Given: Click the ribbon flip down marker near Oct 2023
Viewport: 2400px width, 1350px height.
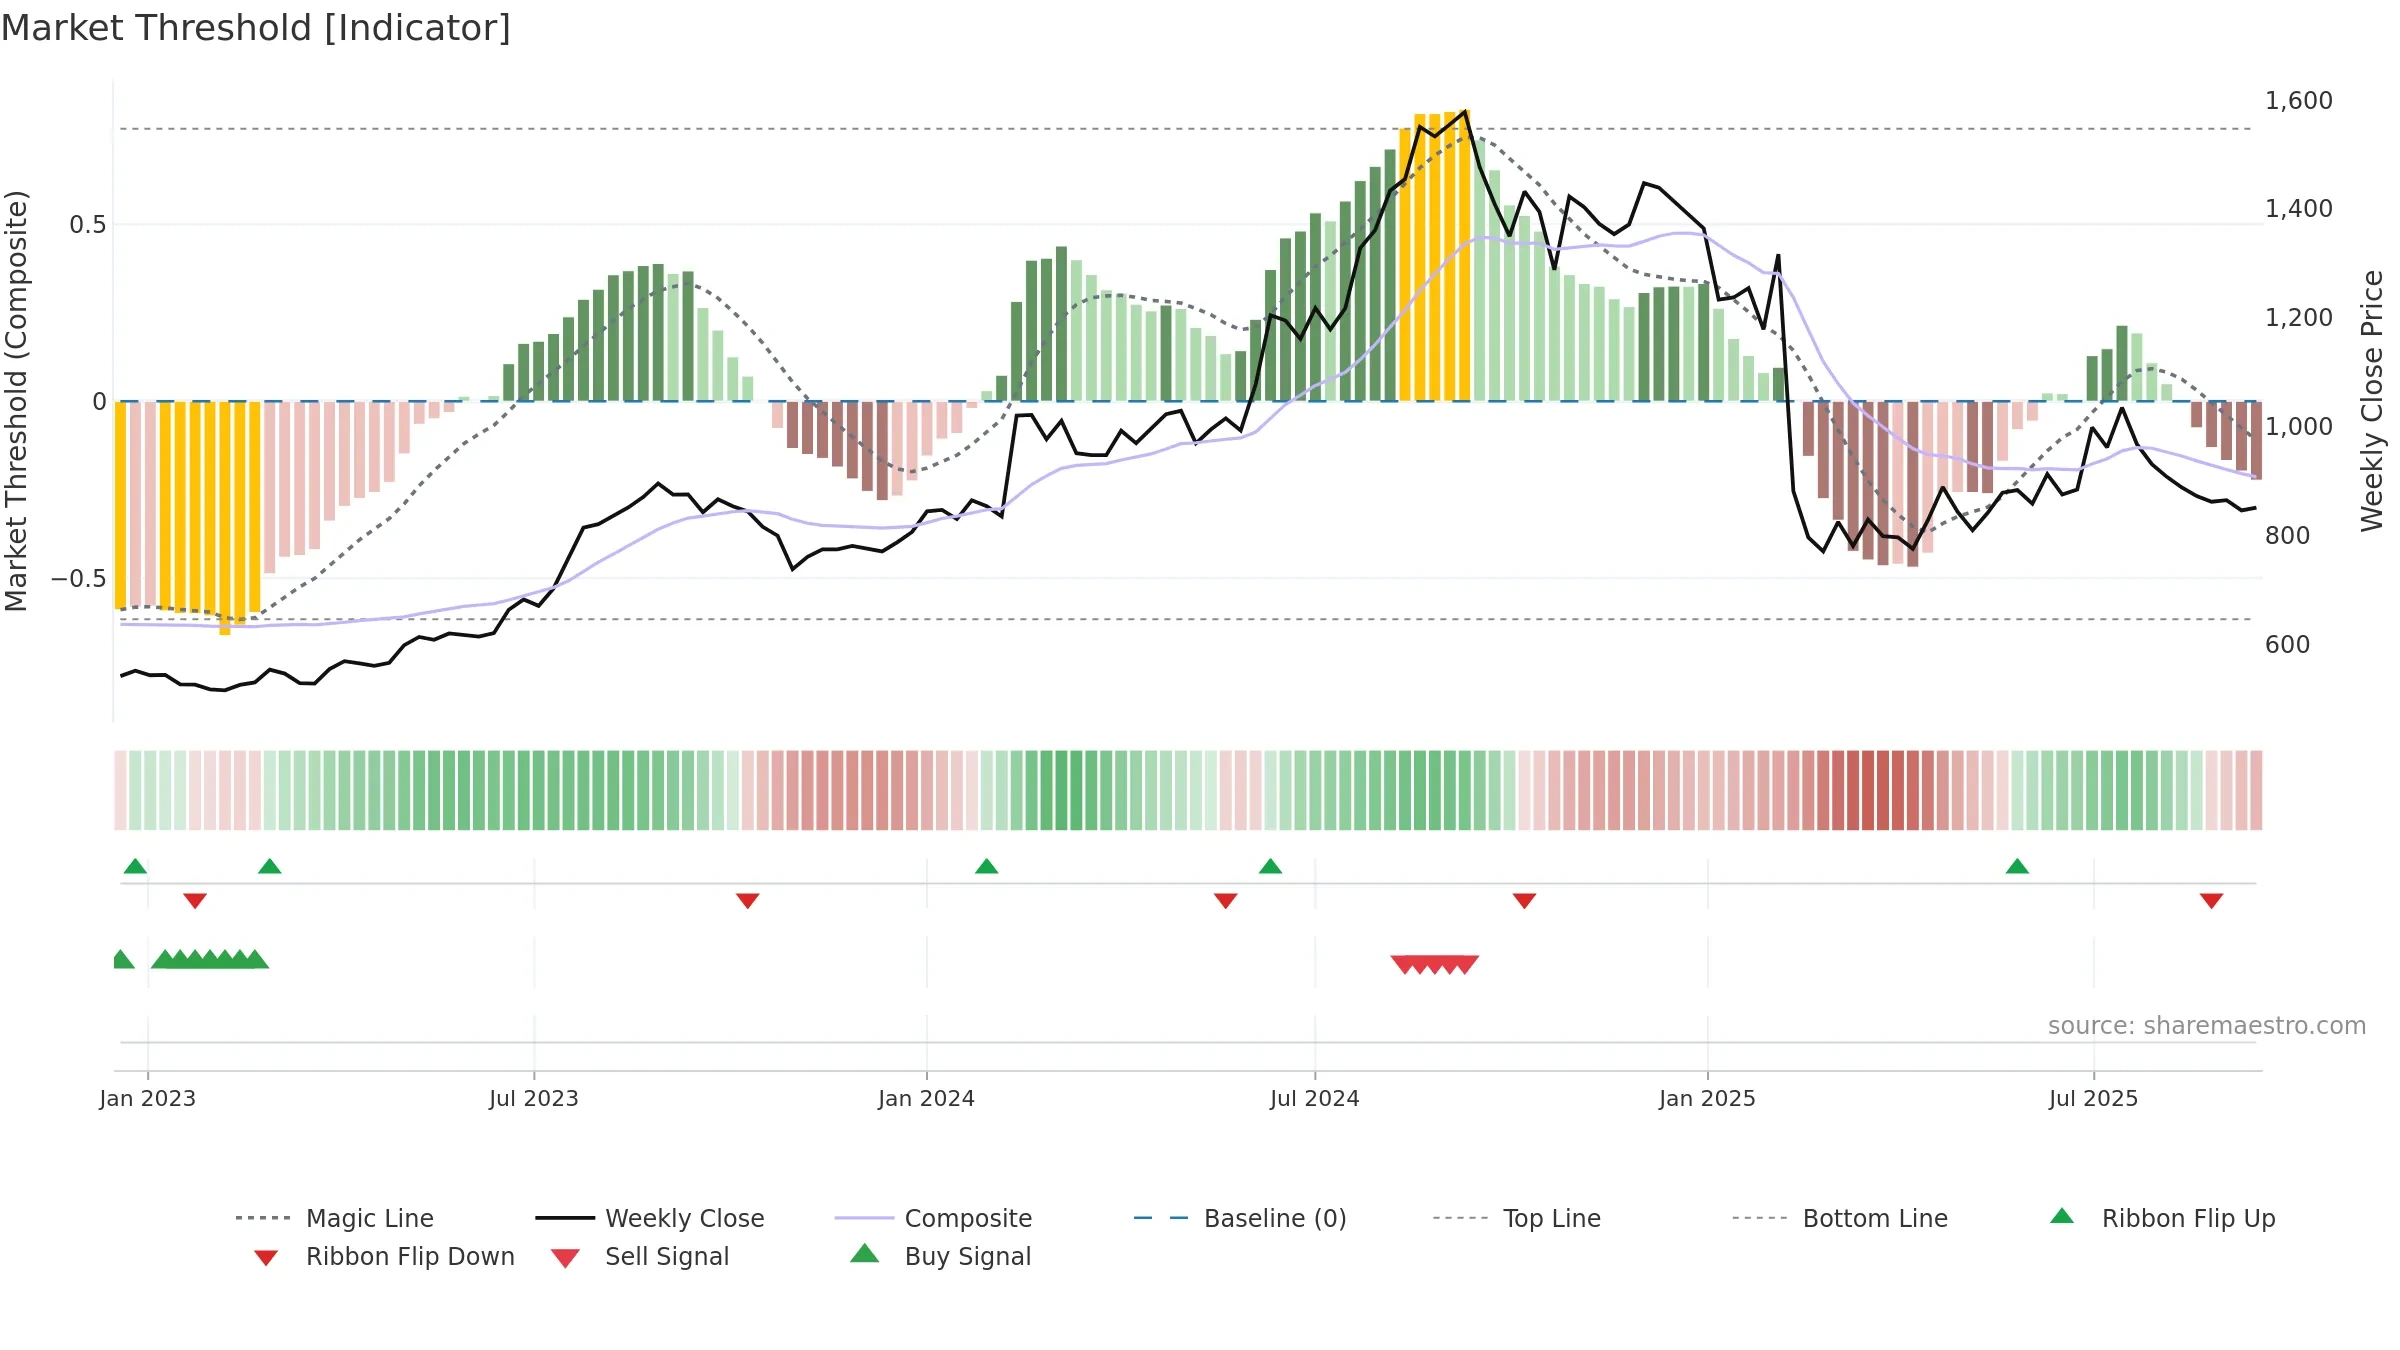Looking at the screenshot, I should tap(748, 901).
